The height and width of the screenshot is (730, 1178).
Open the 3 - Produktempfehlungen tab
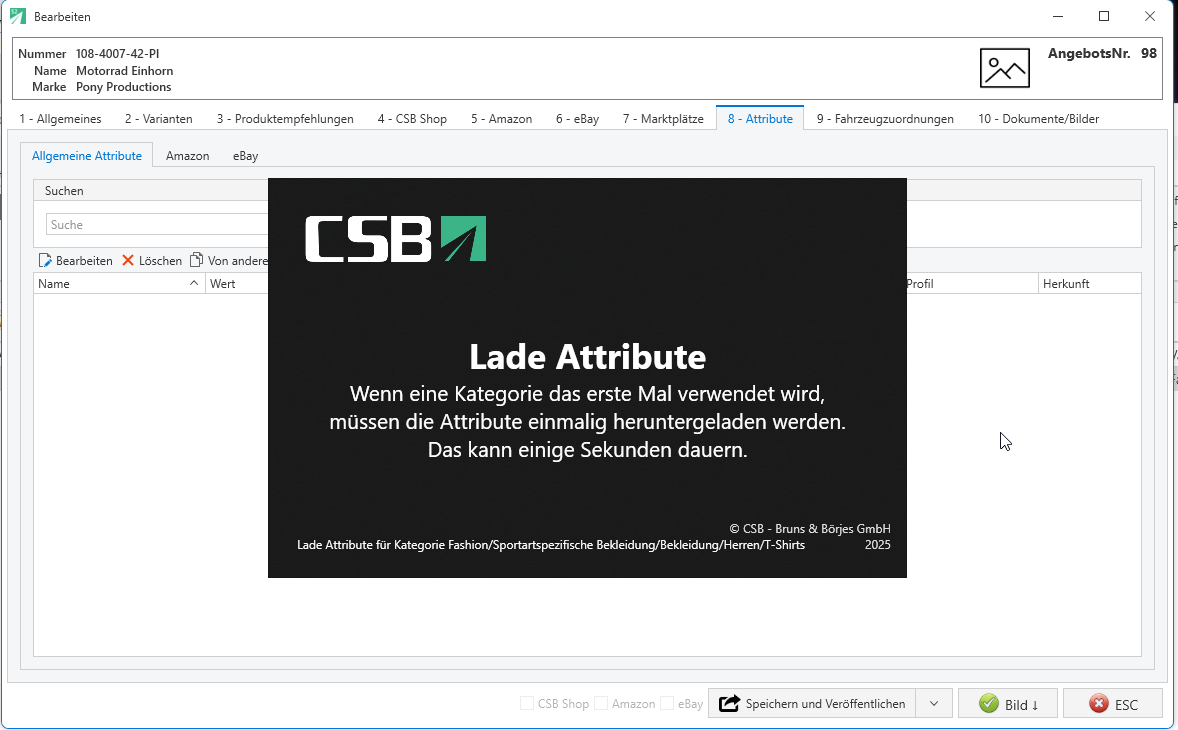tap(285, 119)
